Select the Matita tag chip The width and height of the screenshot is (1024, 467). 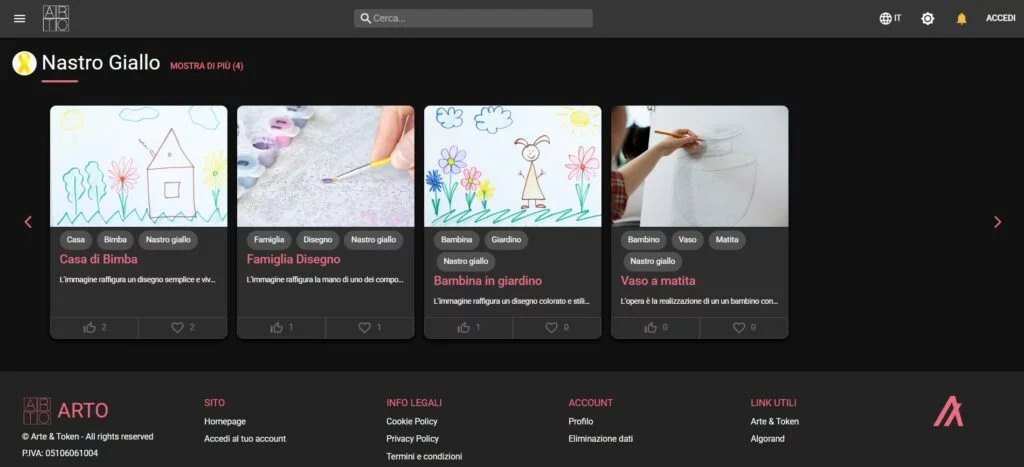pos(725,240)
